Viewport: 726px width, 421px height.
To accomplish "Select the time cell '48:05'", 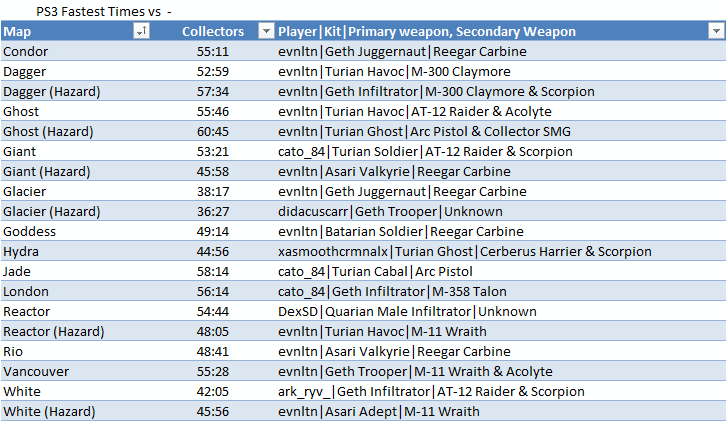I will tap(213, 331).
